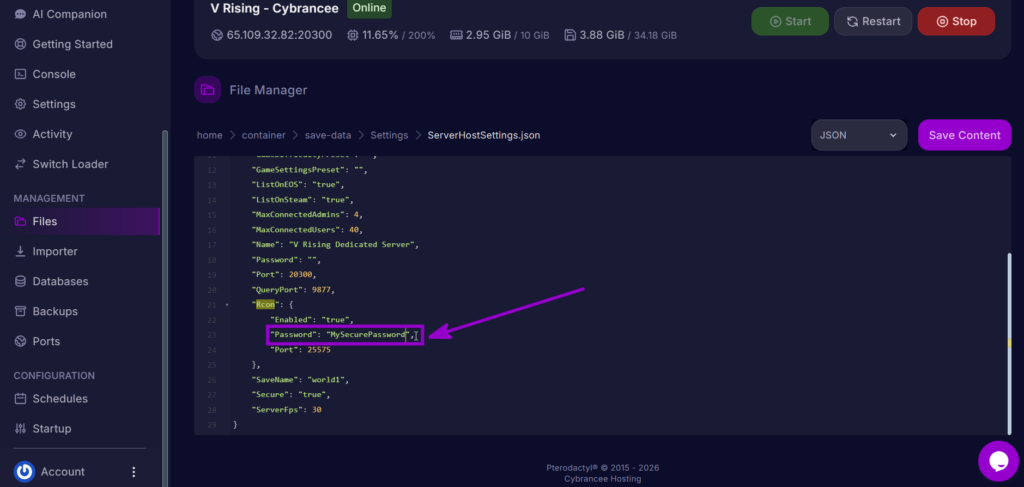Click the "MaxConnectedAdmins": 4 line
Image resolution: width=1024 pixels, height=487 pixels.
(307, 215)
